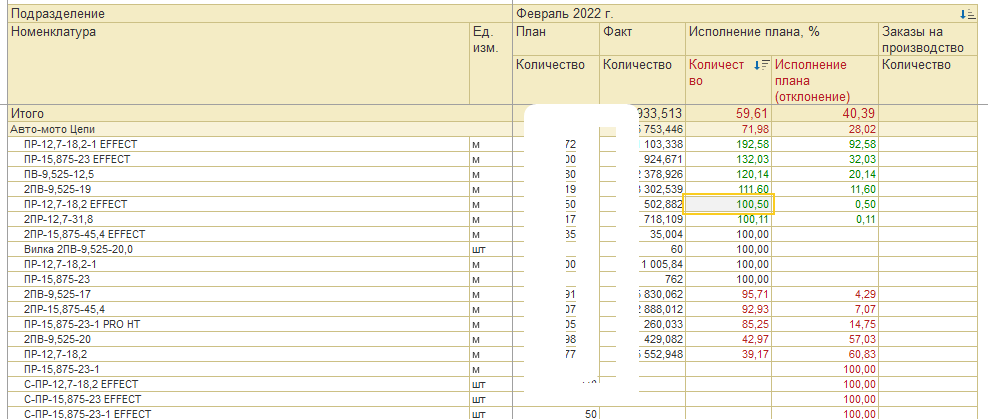Select the Итого row label
Viewport: 988px width, 419px height.
[x=27, y=114]
